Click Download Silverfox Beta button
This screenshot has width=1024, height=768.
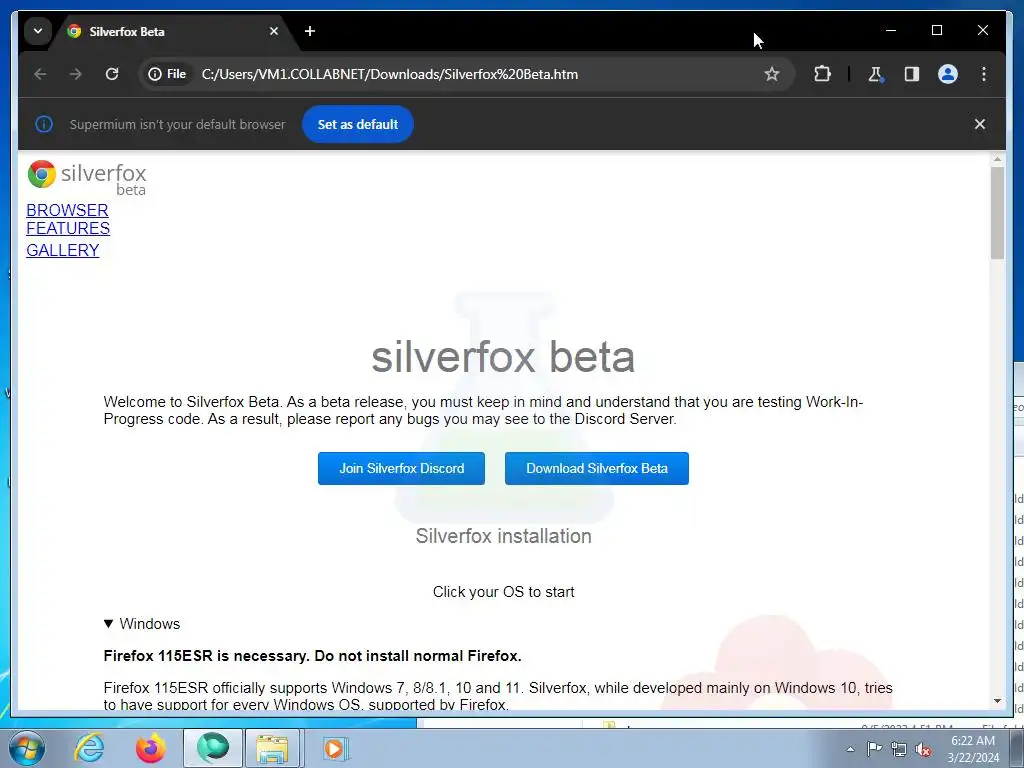(597, 468)
